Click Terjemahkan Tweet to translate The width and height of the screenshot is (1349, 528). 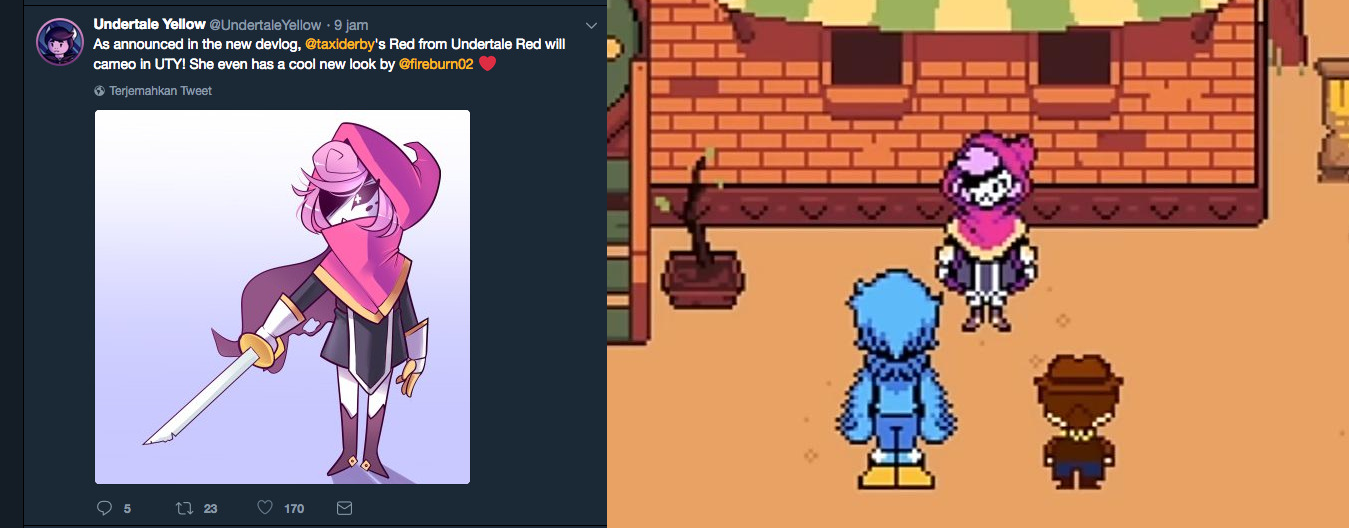click(x=161, y=91)
